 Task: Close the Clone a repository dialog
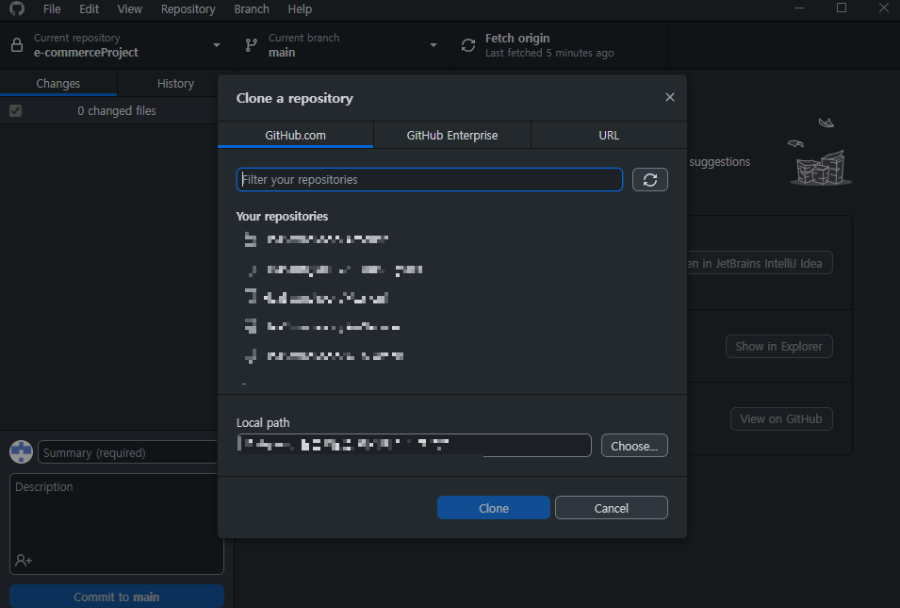[x=669, y=97]
